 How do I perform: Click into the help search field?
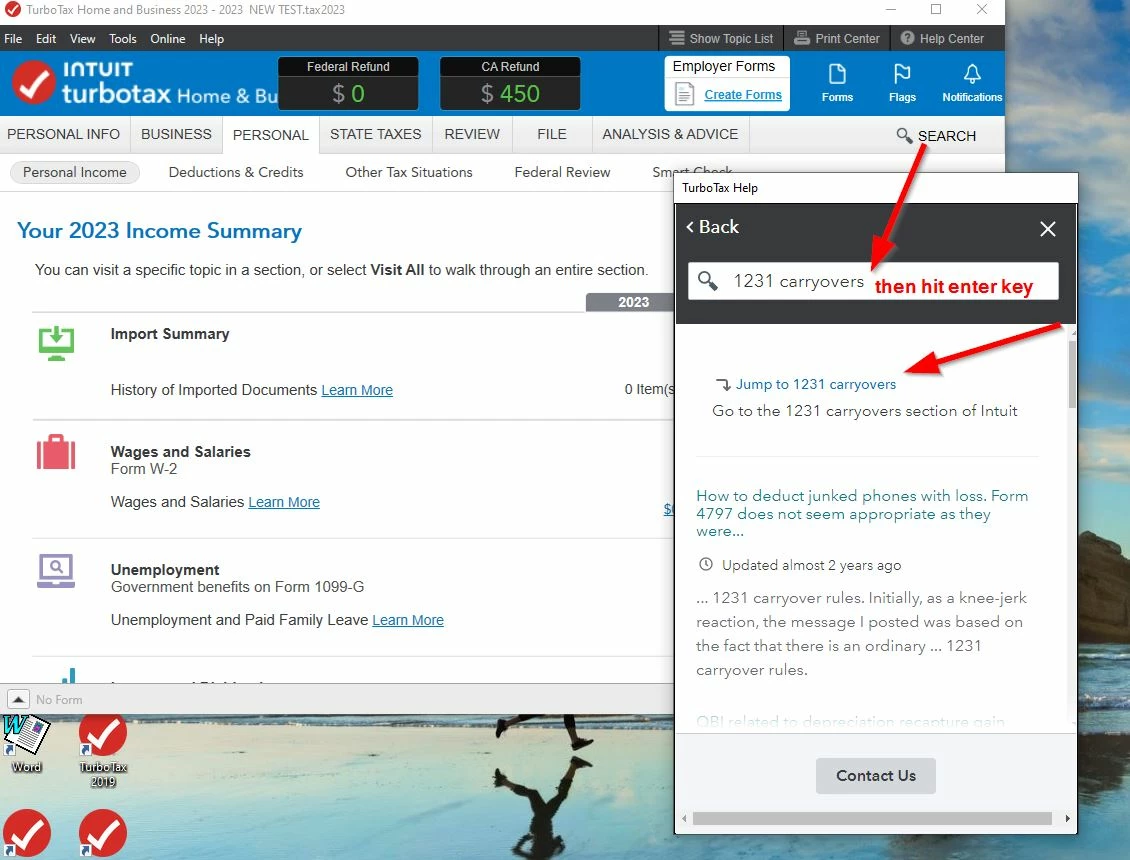point(873,280)
